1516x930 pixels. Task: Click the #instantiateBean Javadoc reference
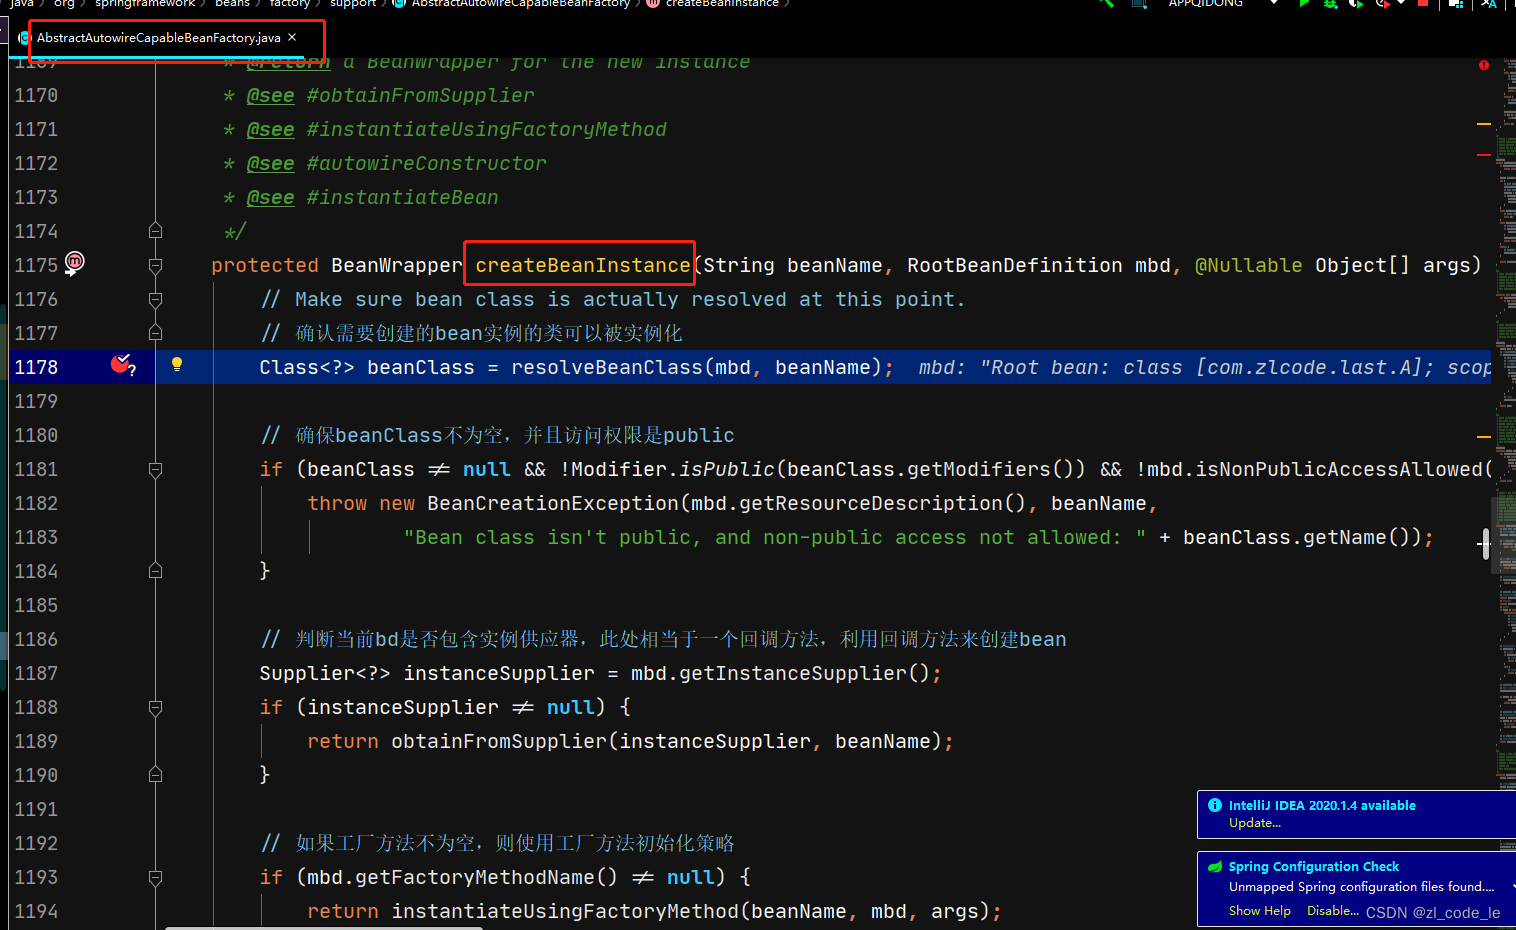click(x=403, y=197)
